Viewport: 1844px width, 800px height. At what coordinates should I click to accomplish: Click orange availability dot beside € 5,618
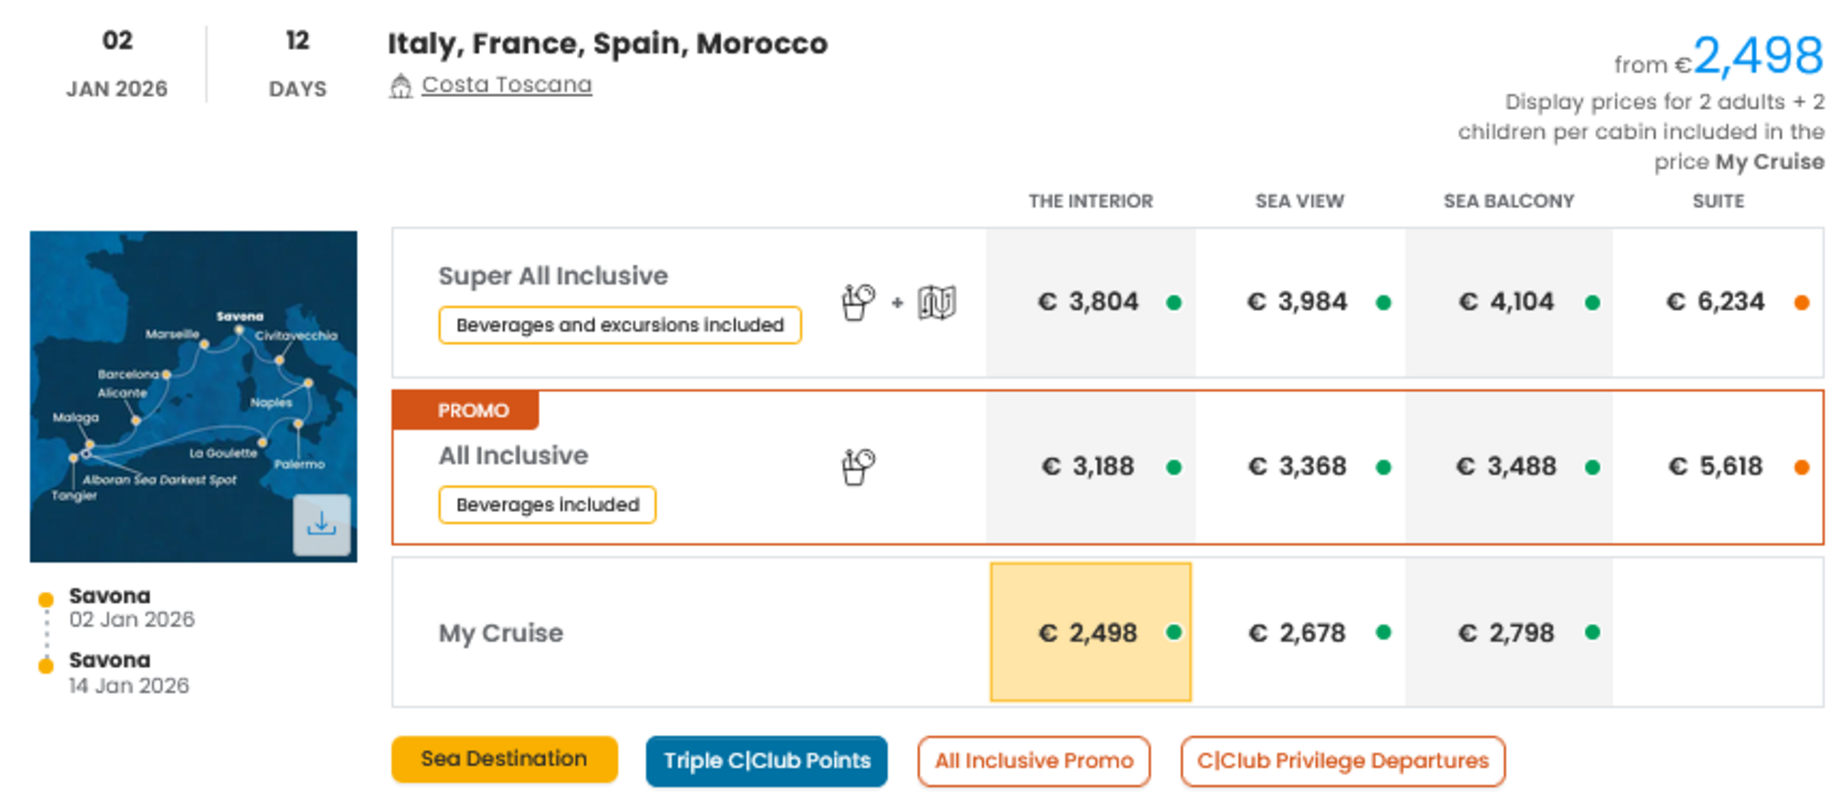point(1801,467)
